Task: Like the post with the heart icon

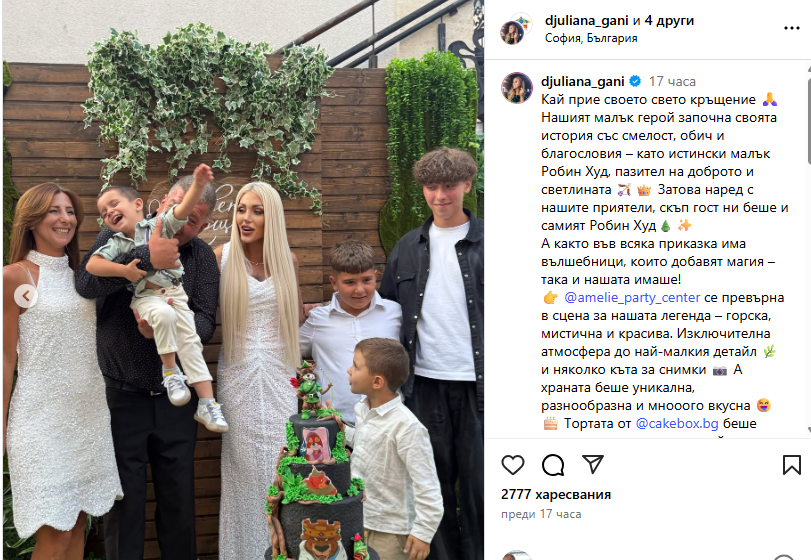Action: [x=513, y=465]
